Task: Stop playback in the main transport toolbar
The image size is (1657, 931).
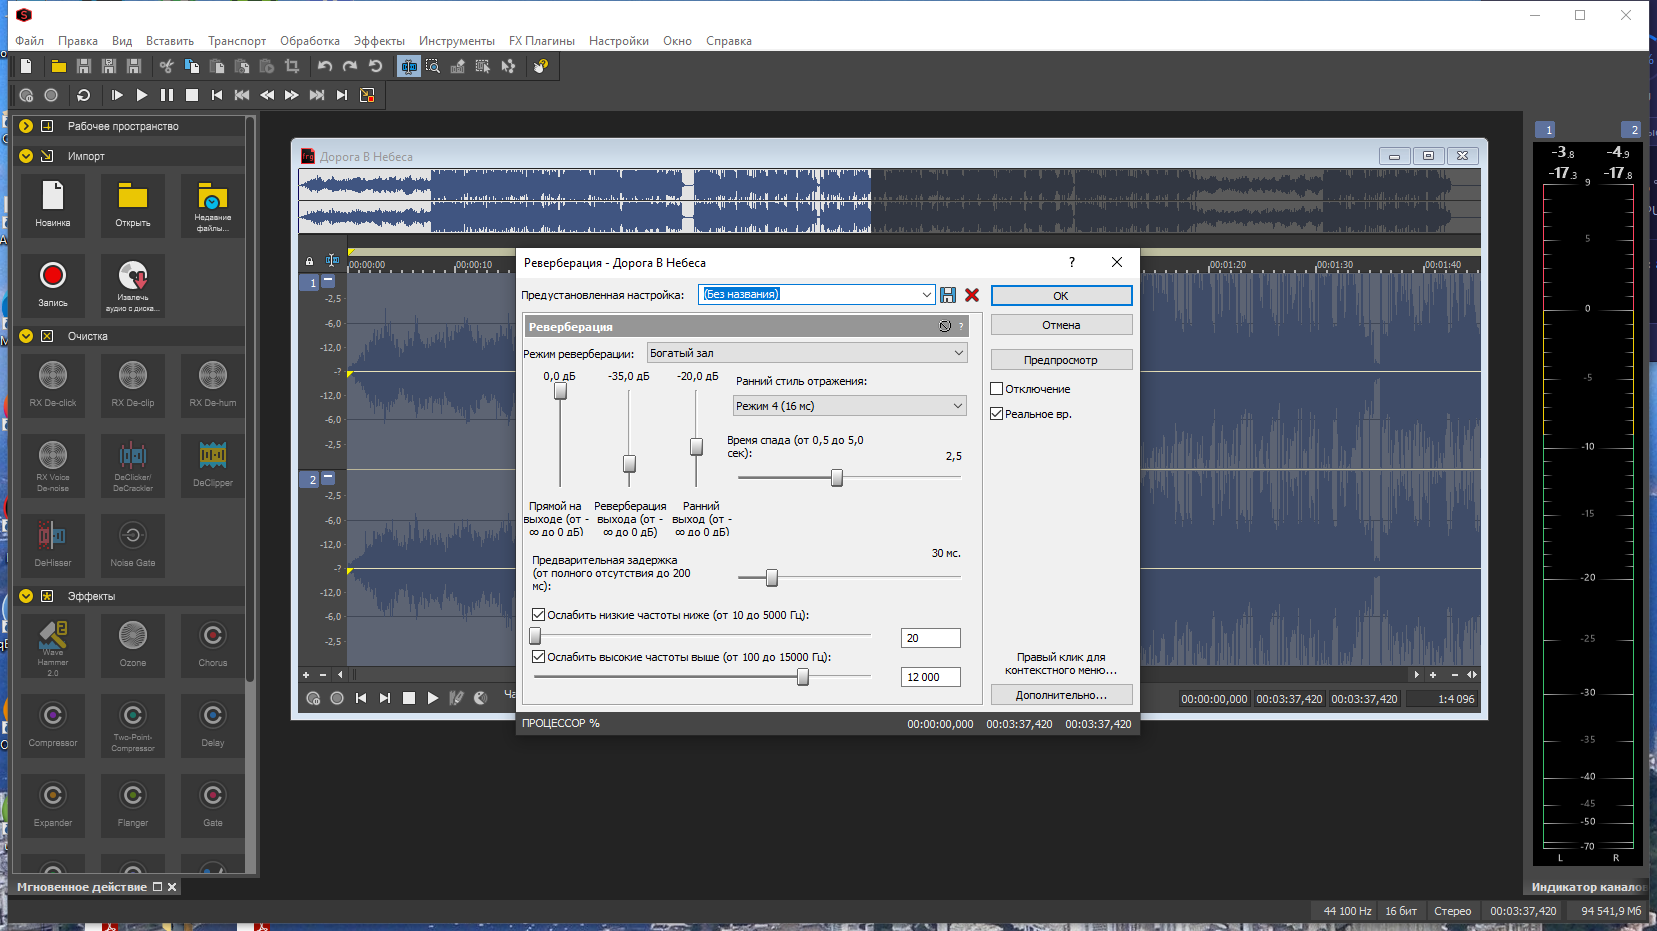Action: (x=192, y=95)
